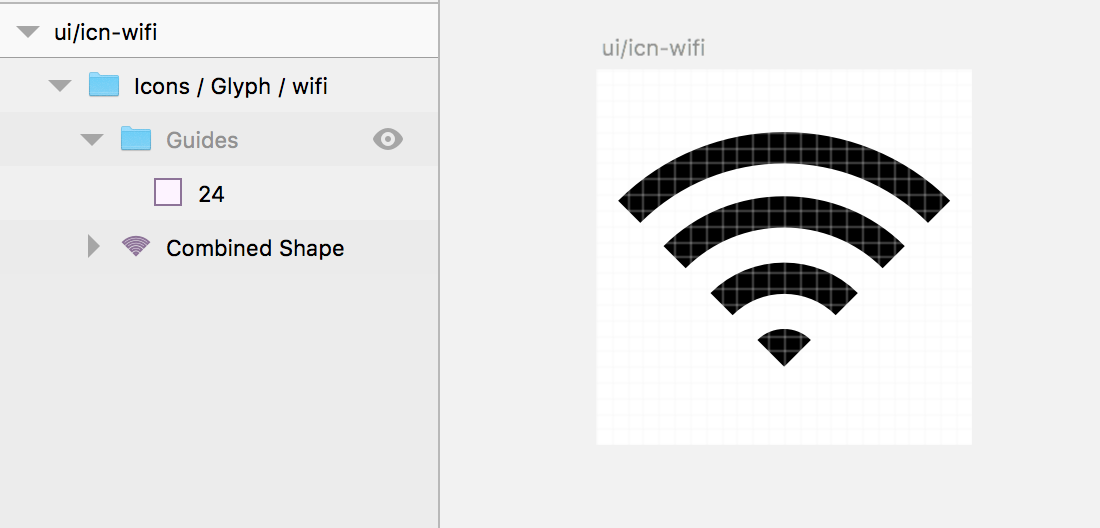Collapse the ui/icn-wifi artboard disclosure triangle
This screenshot has height=528, width=1100.
tap(27, 32)
